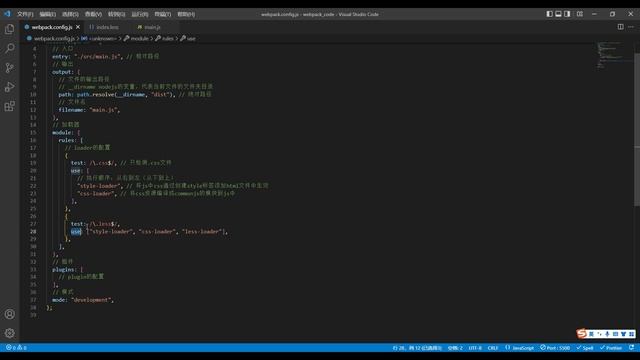The width and height of the screenshot is (640, 360).
Task: Click the Spell checker status item
Action: tap(585, 348)
